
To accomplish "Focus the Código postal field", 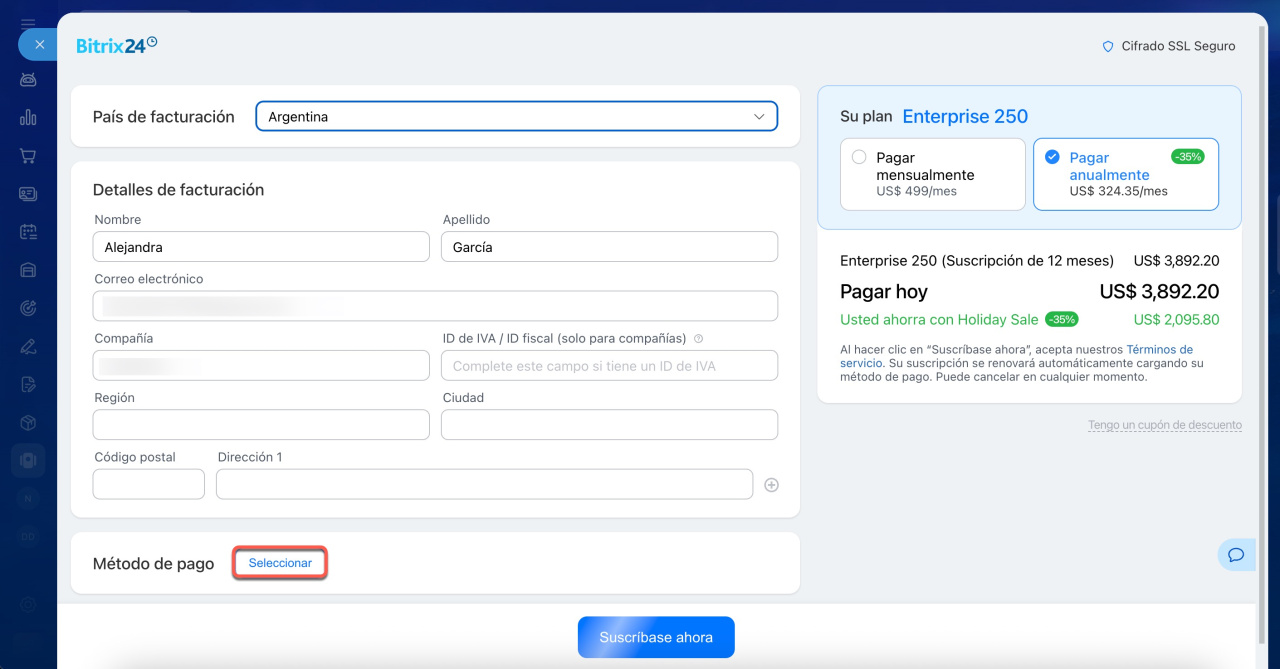I will coord(149,484).
